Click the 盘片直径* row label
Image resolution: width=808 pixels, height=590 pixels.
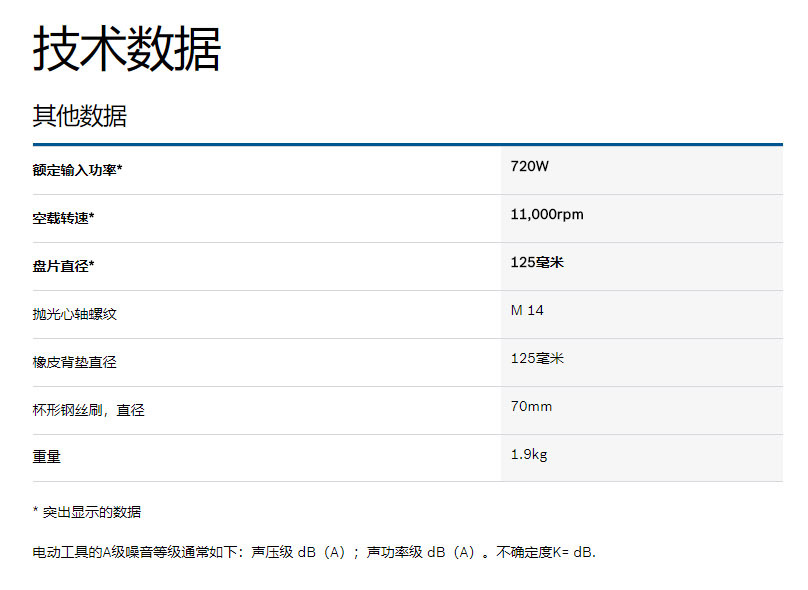point(63,266)
